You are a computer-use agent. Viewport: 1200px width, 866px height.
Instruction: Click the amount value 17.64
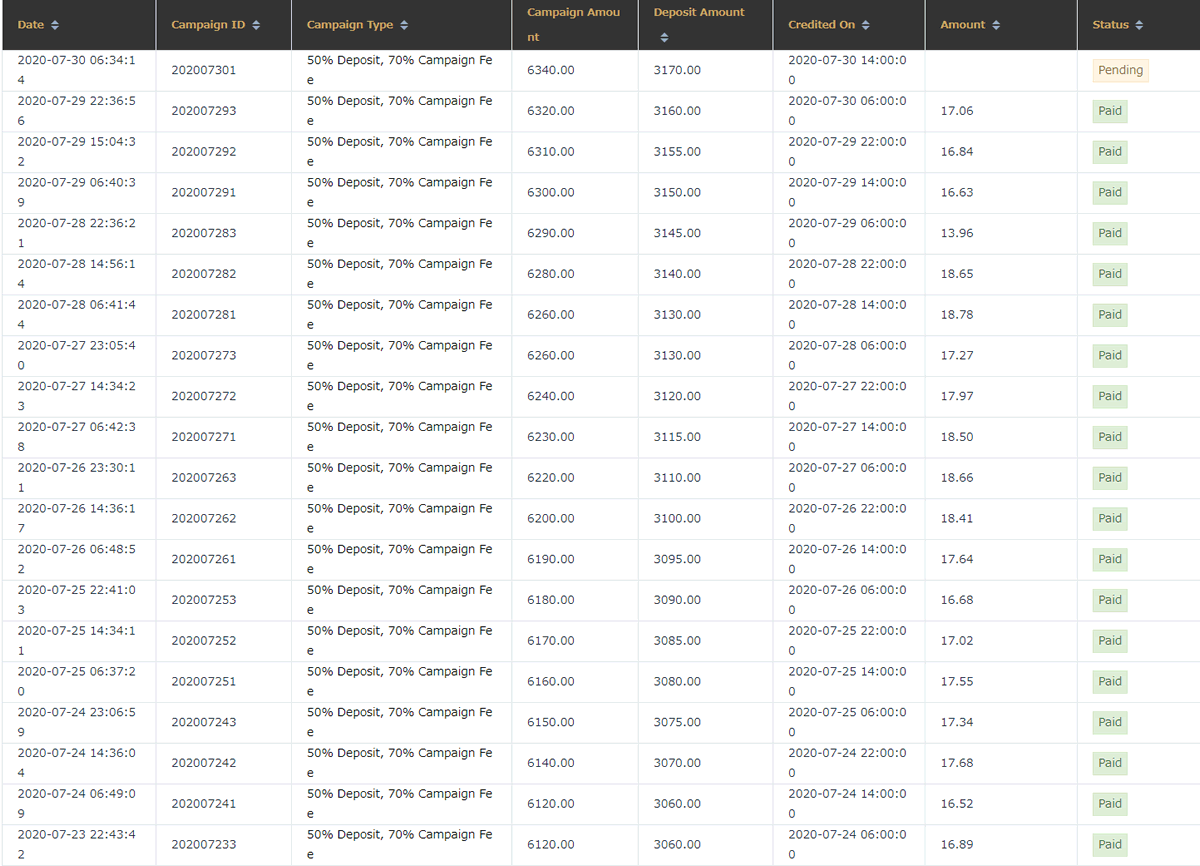957,559
